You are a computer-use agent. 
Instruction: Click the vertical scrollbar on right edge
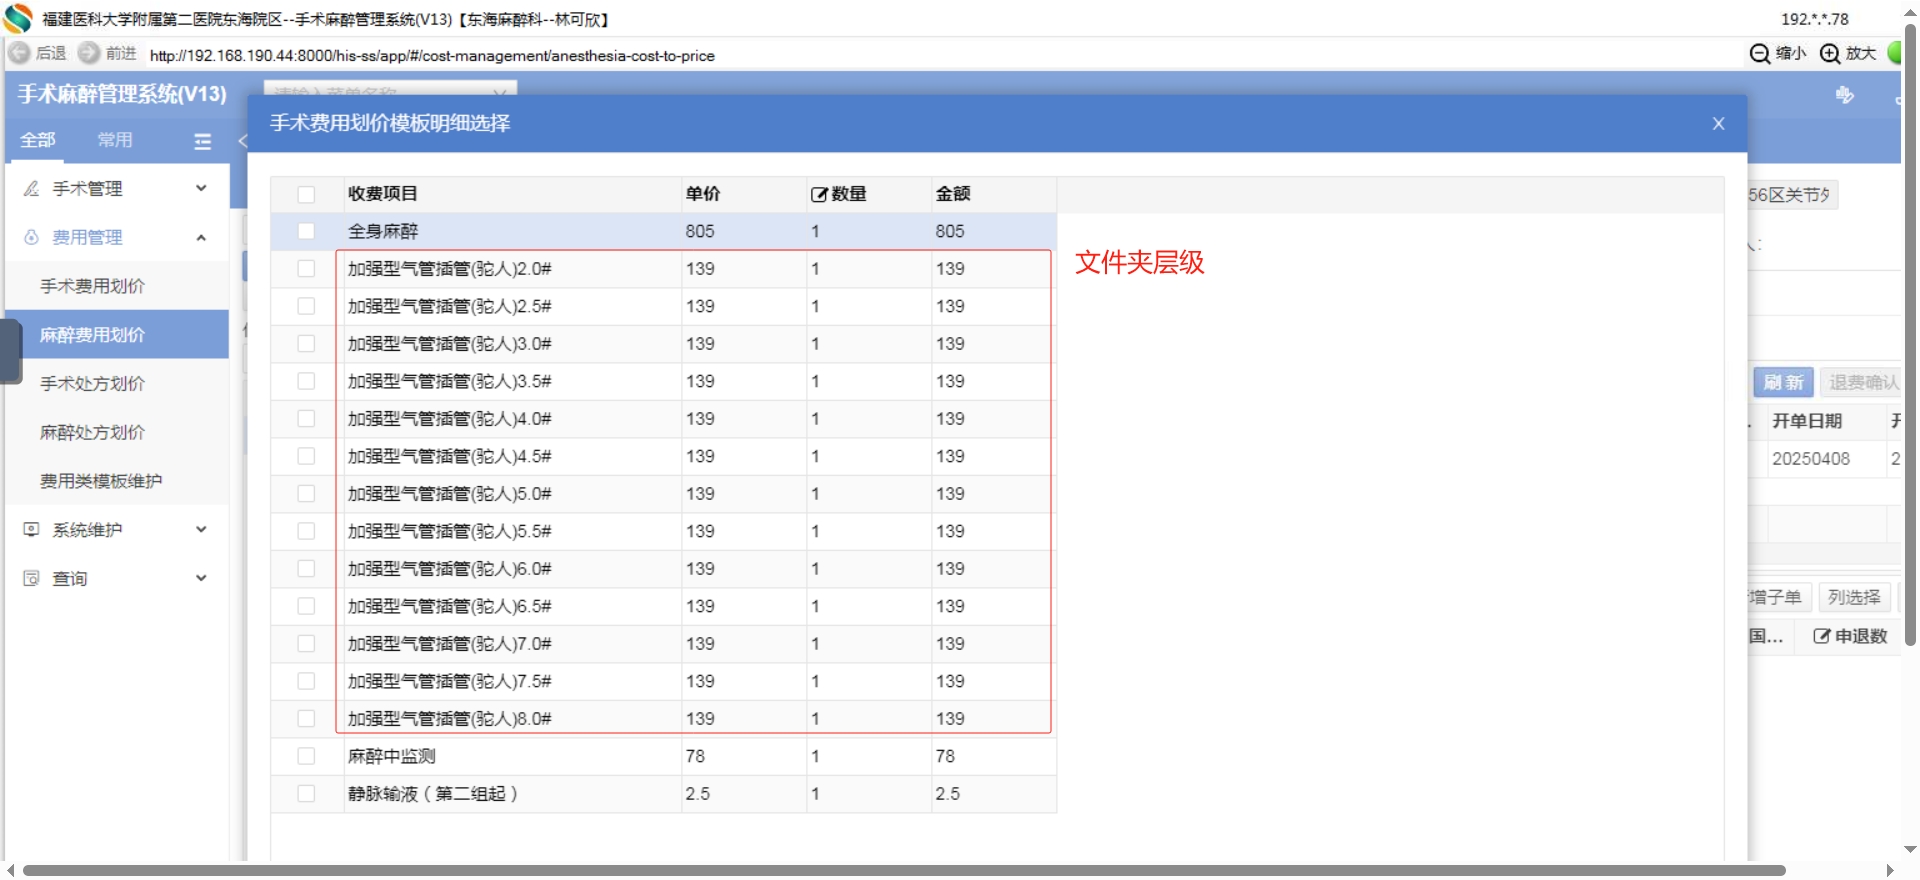(x=1910, y=335)
